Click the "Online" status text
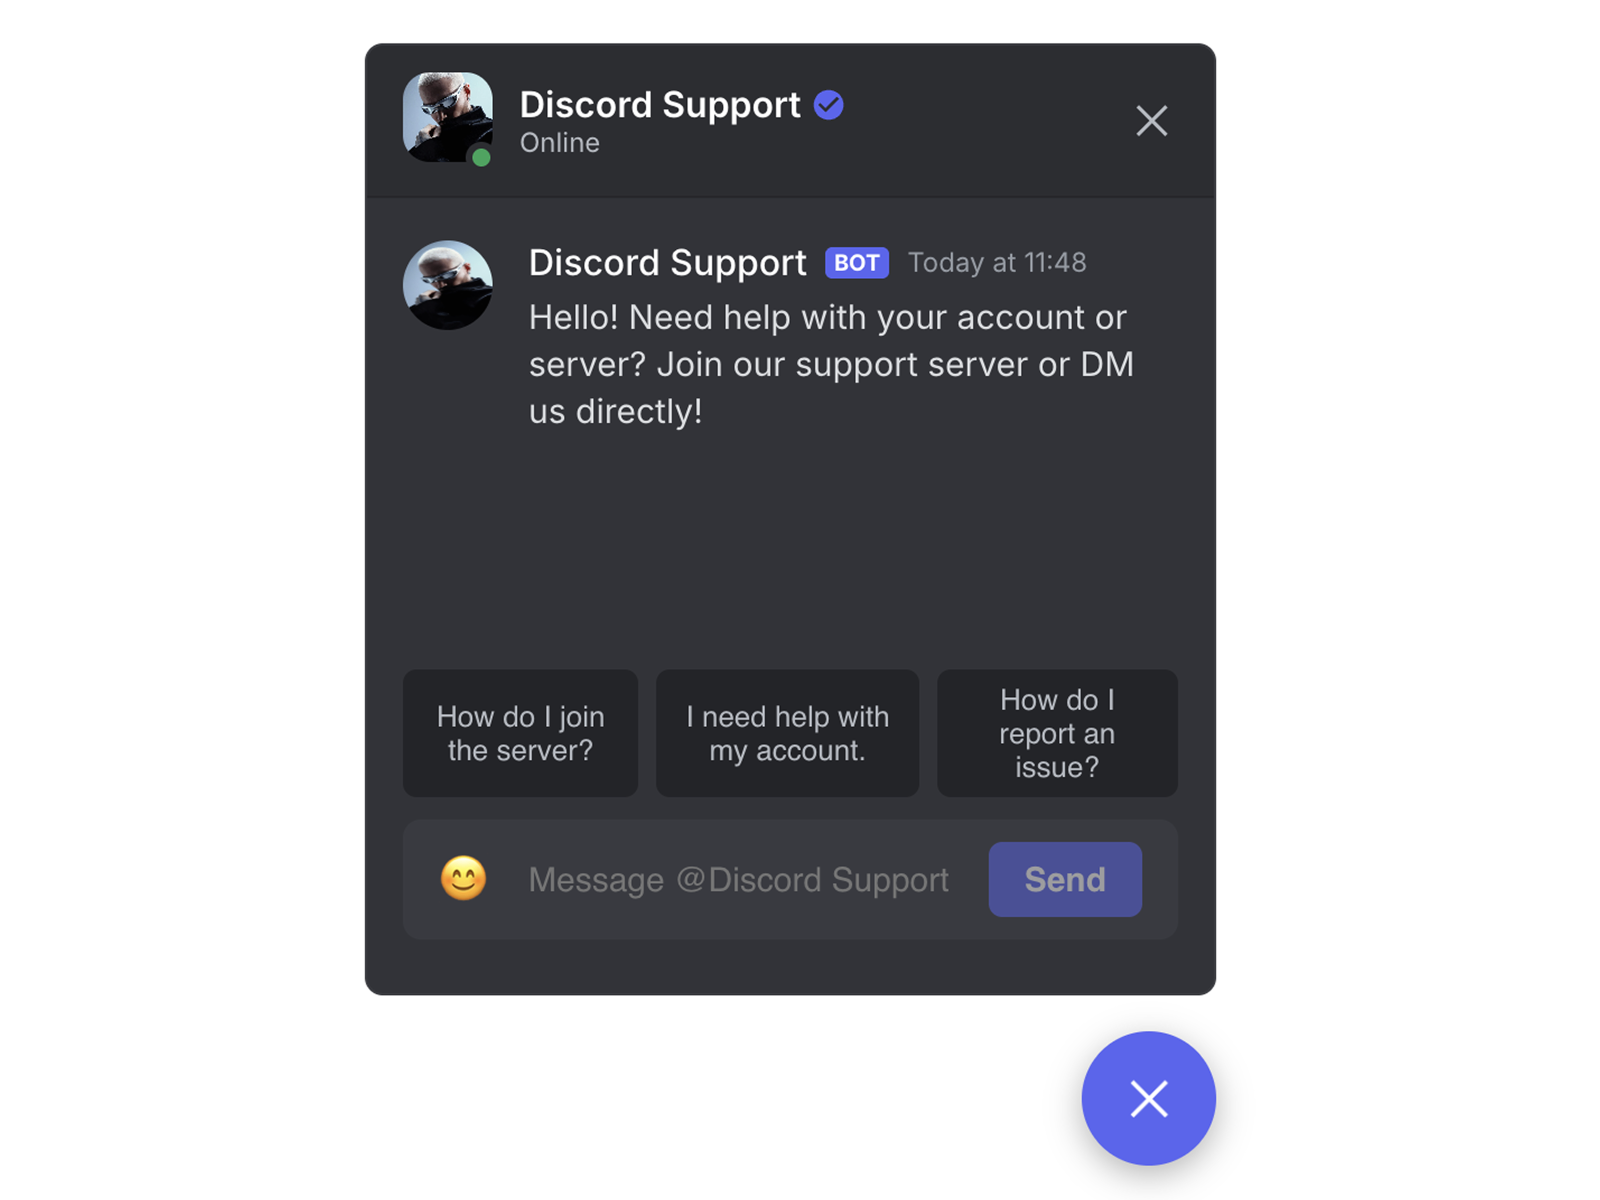 [560, 143]
